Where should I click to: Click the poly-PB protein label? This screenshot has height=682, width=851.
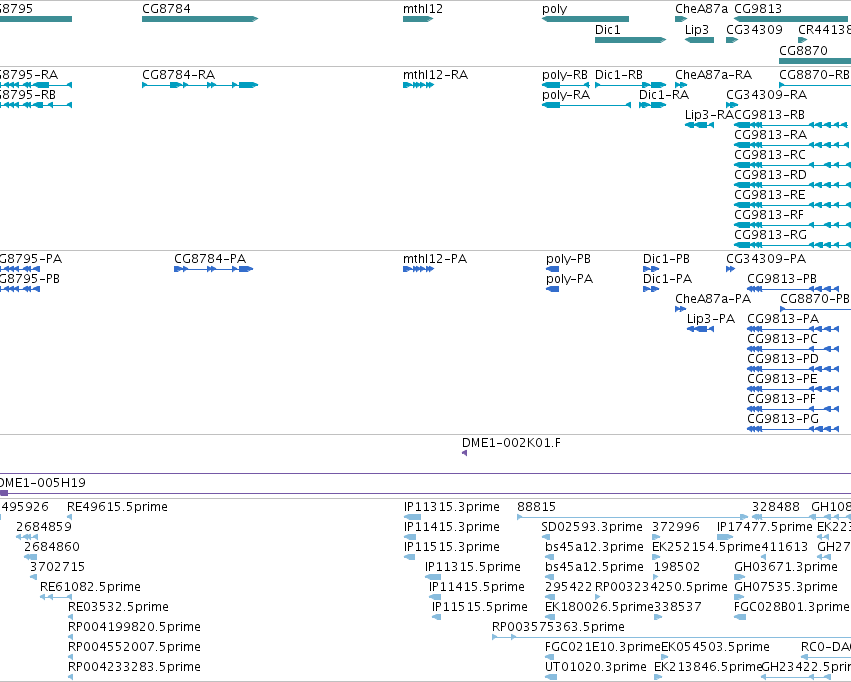(568, 259)
